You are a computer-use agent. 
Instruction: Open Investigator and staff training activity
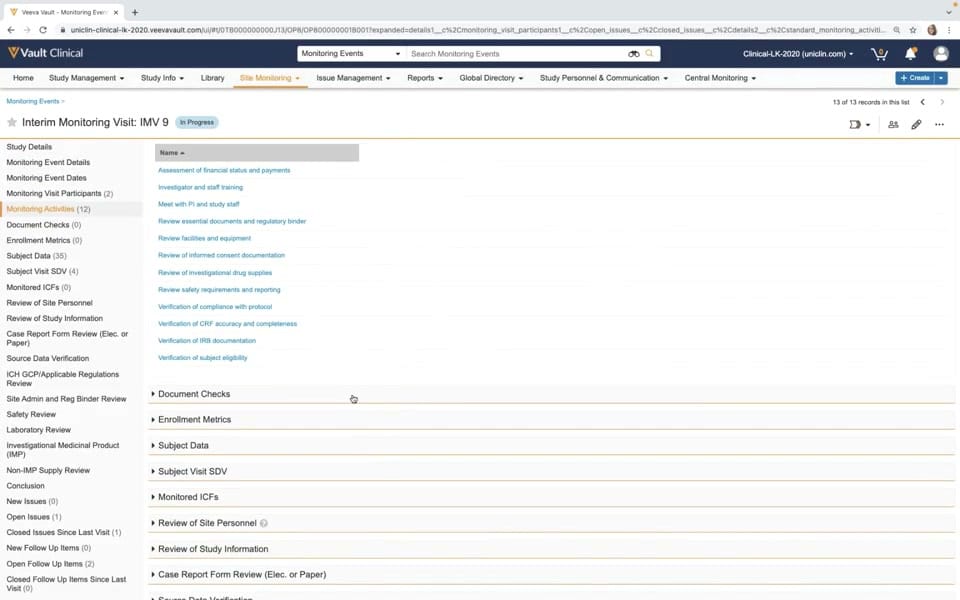(x=200, y=187)
